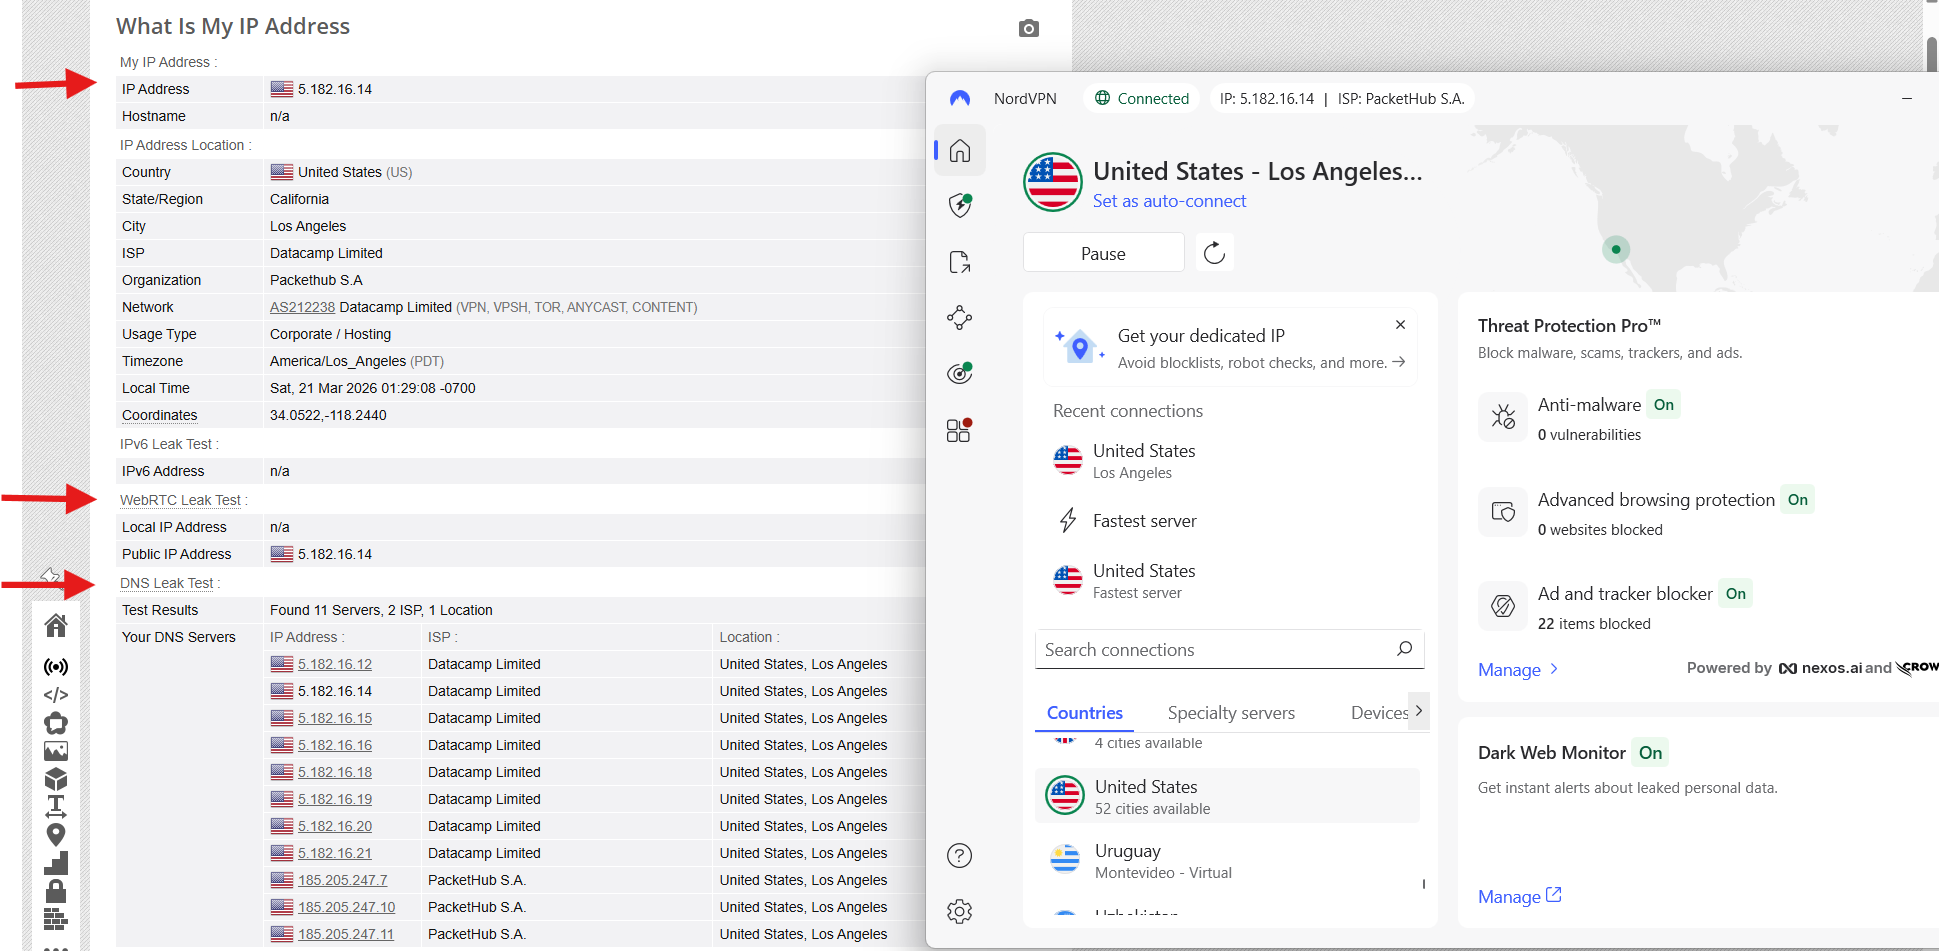
Task: Select Uruguay Montevideo Virtual country
Action: tap(1227, 860)
